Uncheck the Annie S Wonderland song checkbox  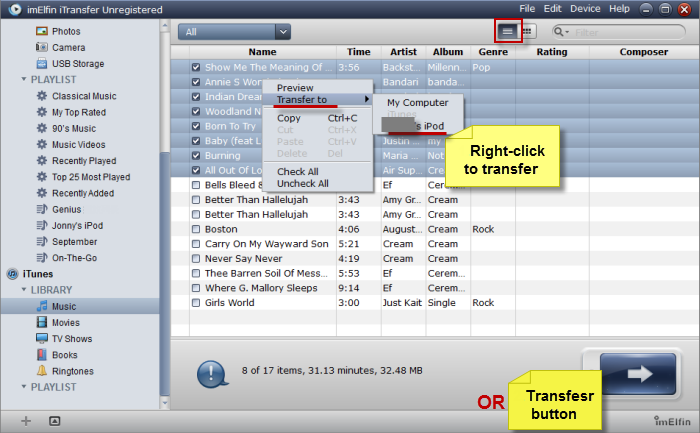point(196,82)
